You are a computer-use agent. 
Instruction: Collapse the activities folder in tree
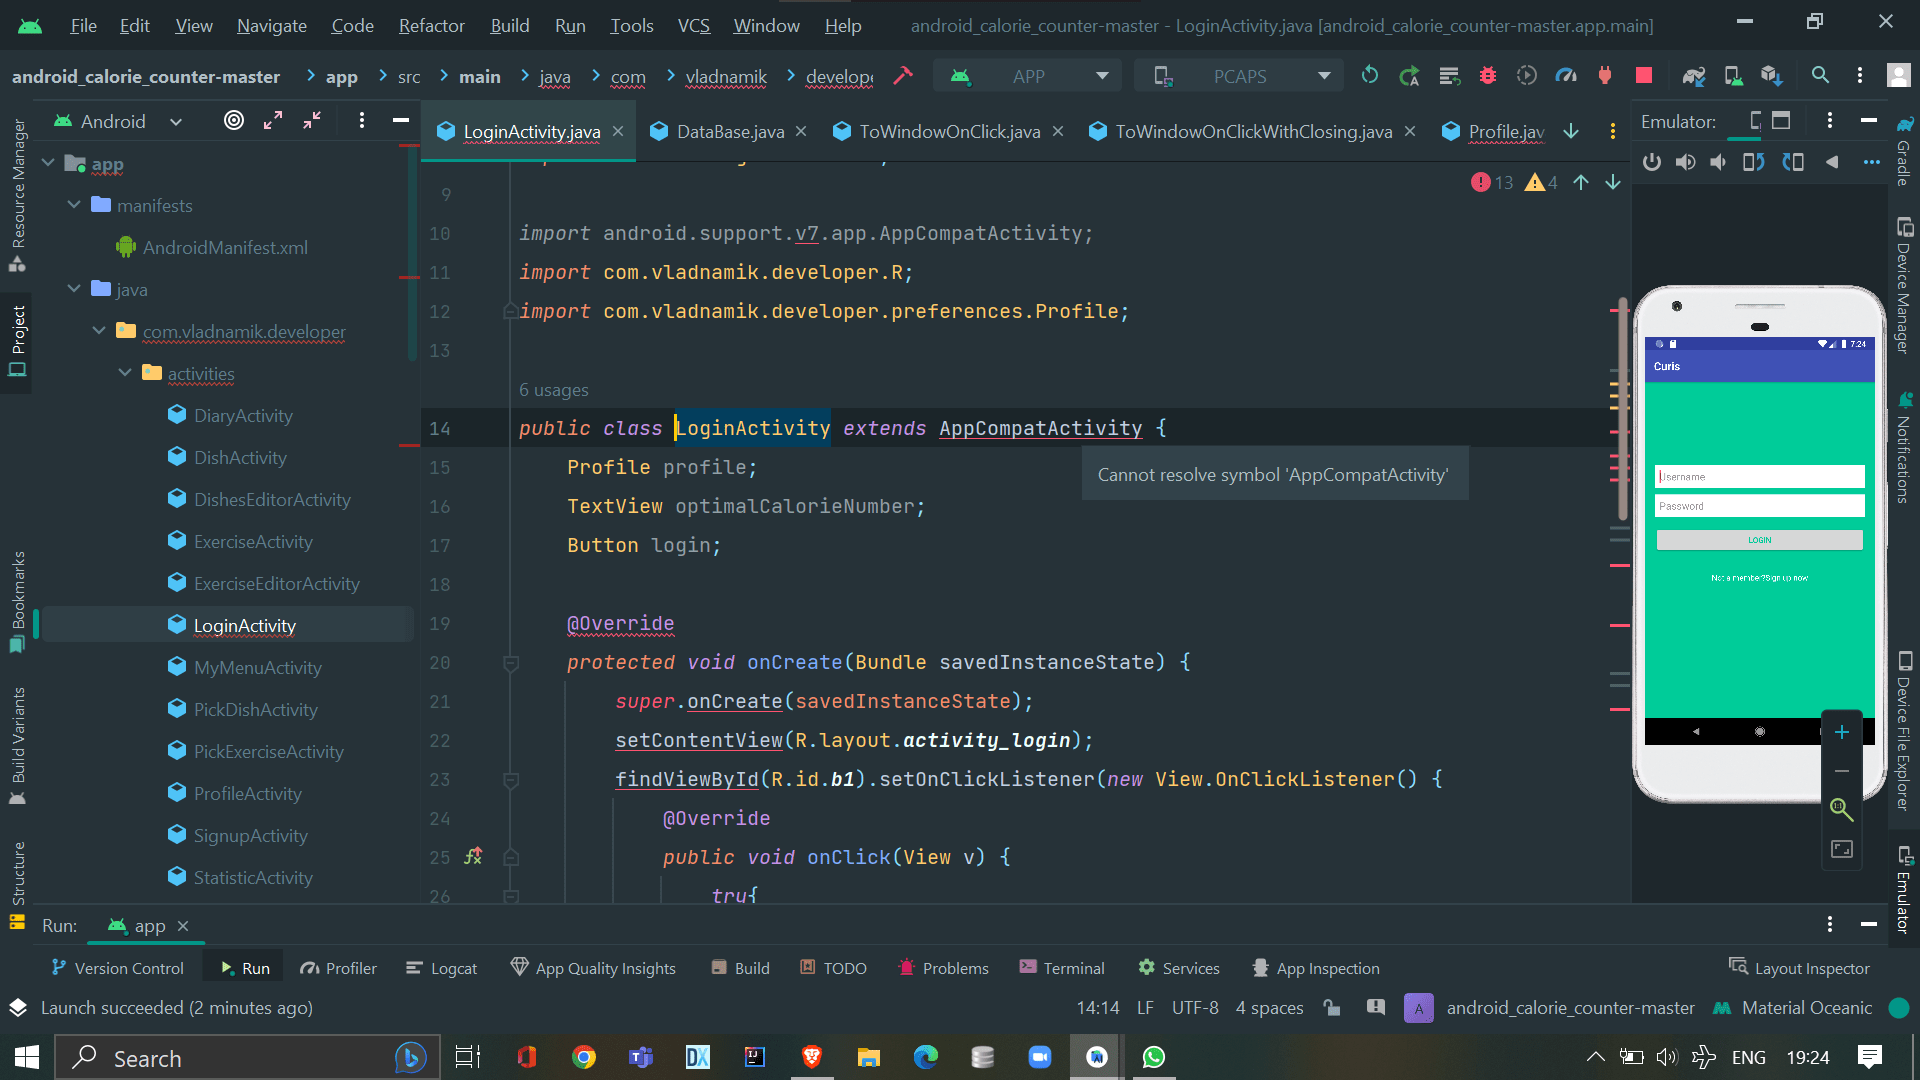(x=125, y=373)
